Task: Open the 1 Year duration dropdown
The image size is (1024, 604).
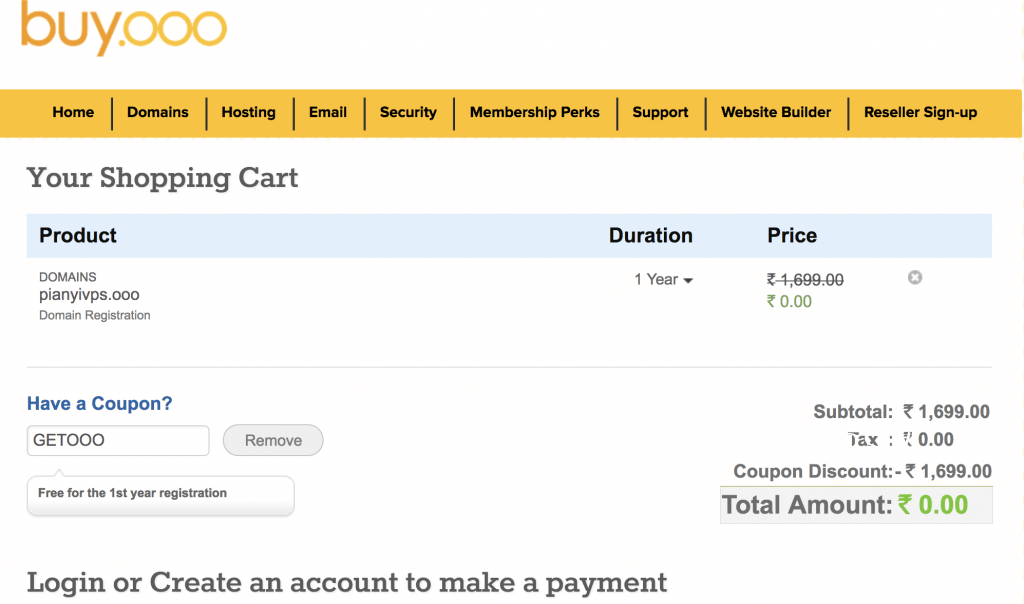Action: click(663, 279)
